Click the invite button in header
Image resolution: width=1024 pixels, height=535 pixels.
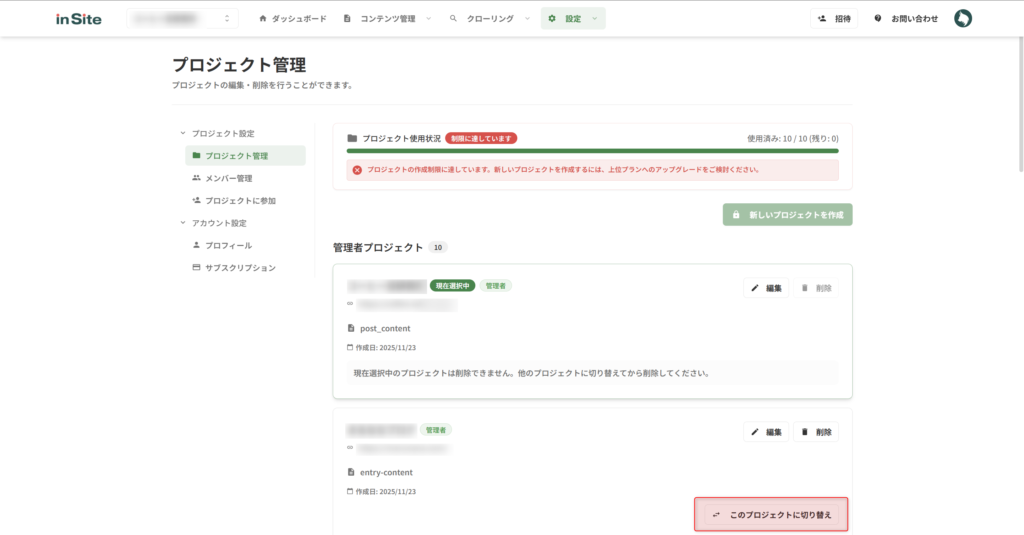[834, 19]
